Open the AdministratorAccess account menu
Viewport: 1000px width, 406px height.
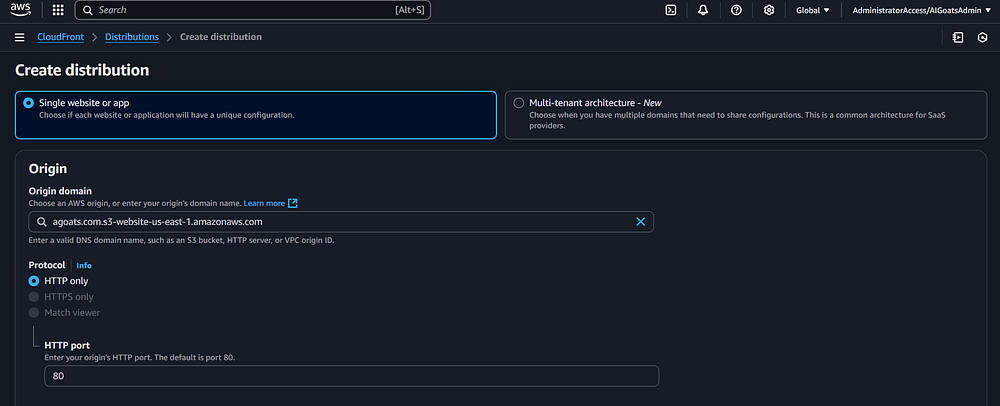pyautogui.click(x=921, y=10)
